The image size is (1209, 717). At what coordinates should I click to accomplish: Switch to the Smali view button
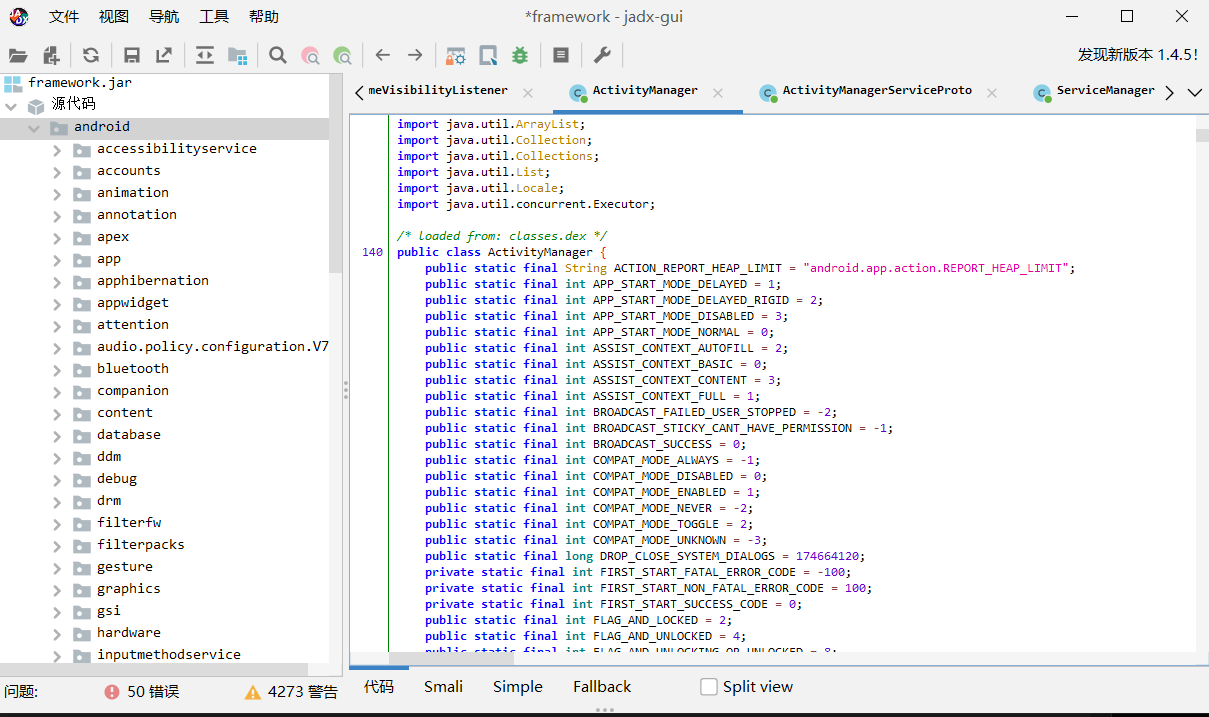pyautogui.click(x=443, y=687)
